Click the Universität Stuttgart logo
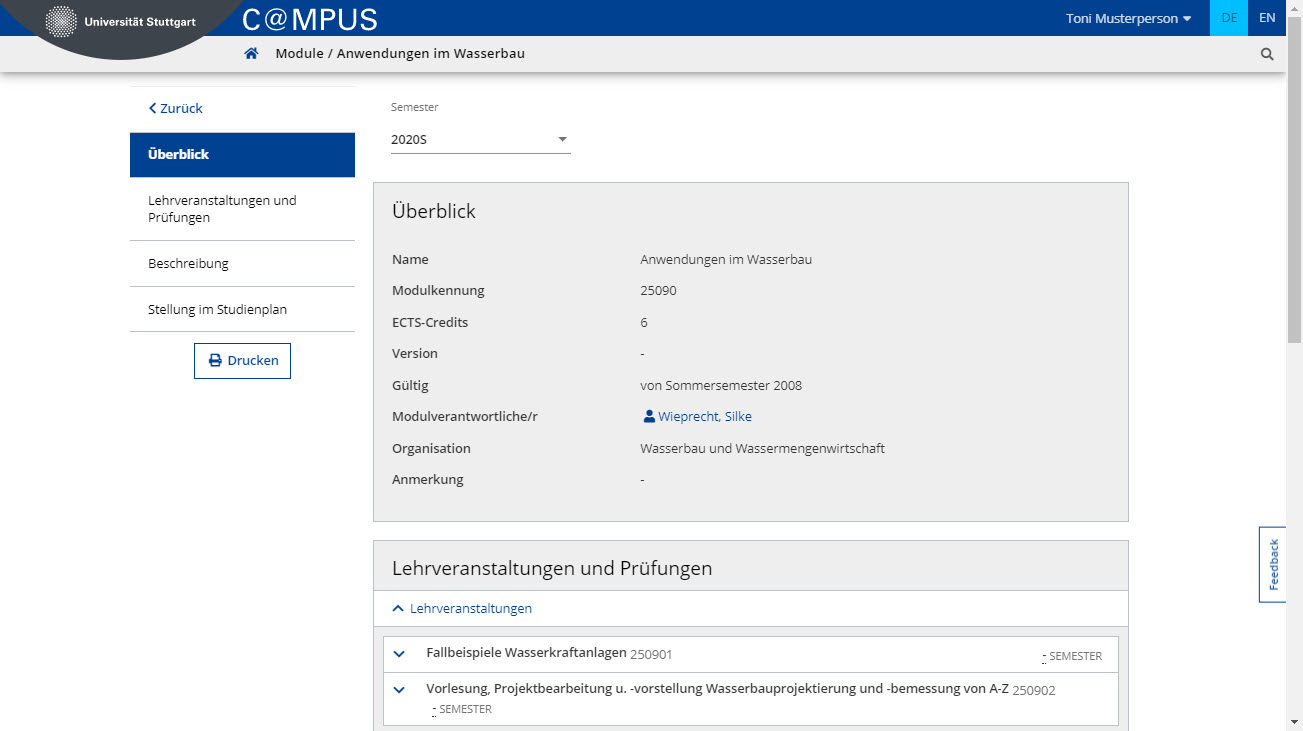 click(121, 21)
